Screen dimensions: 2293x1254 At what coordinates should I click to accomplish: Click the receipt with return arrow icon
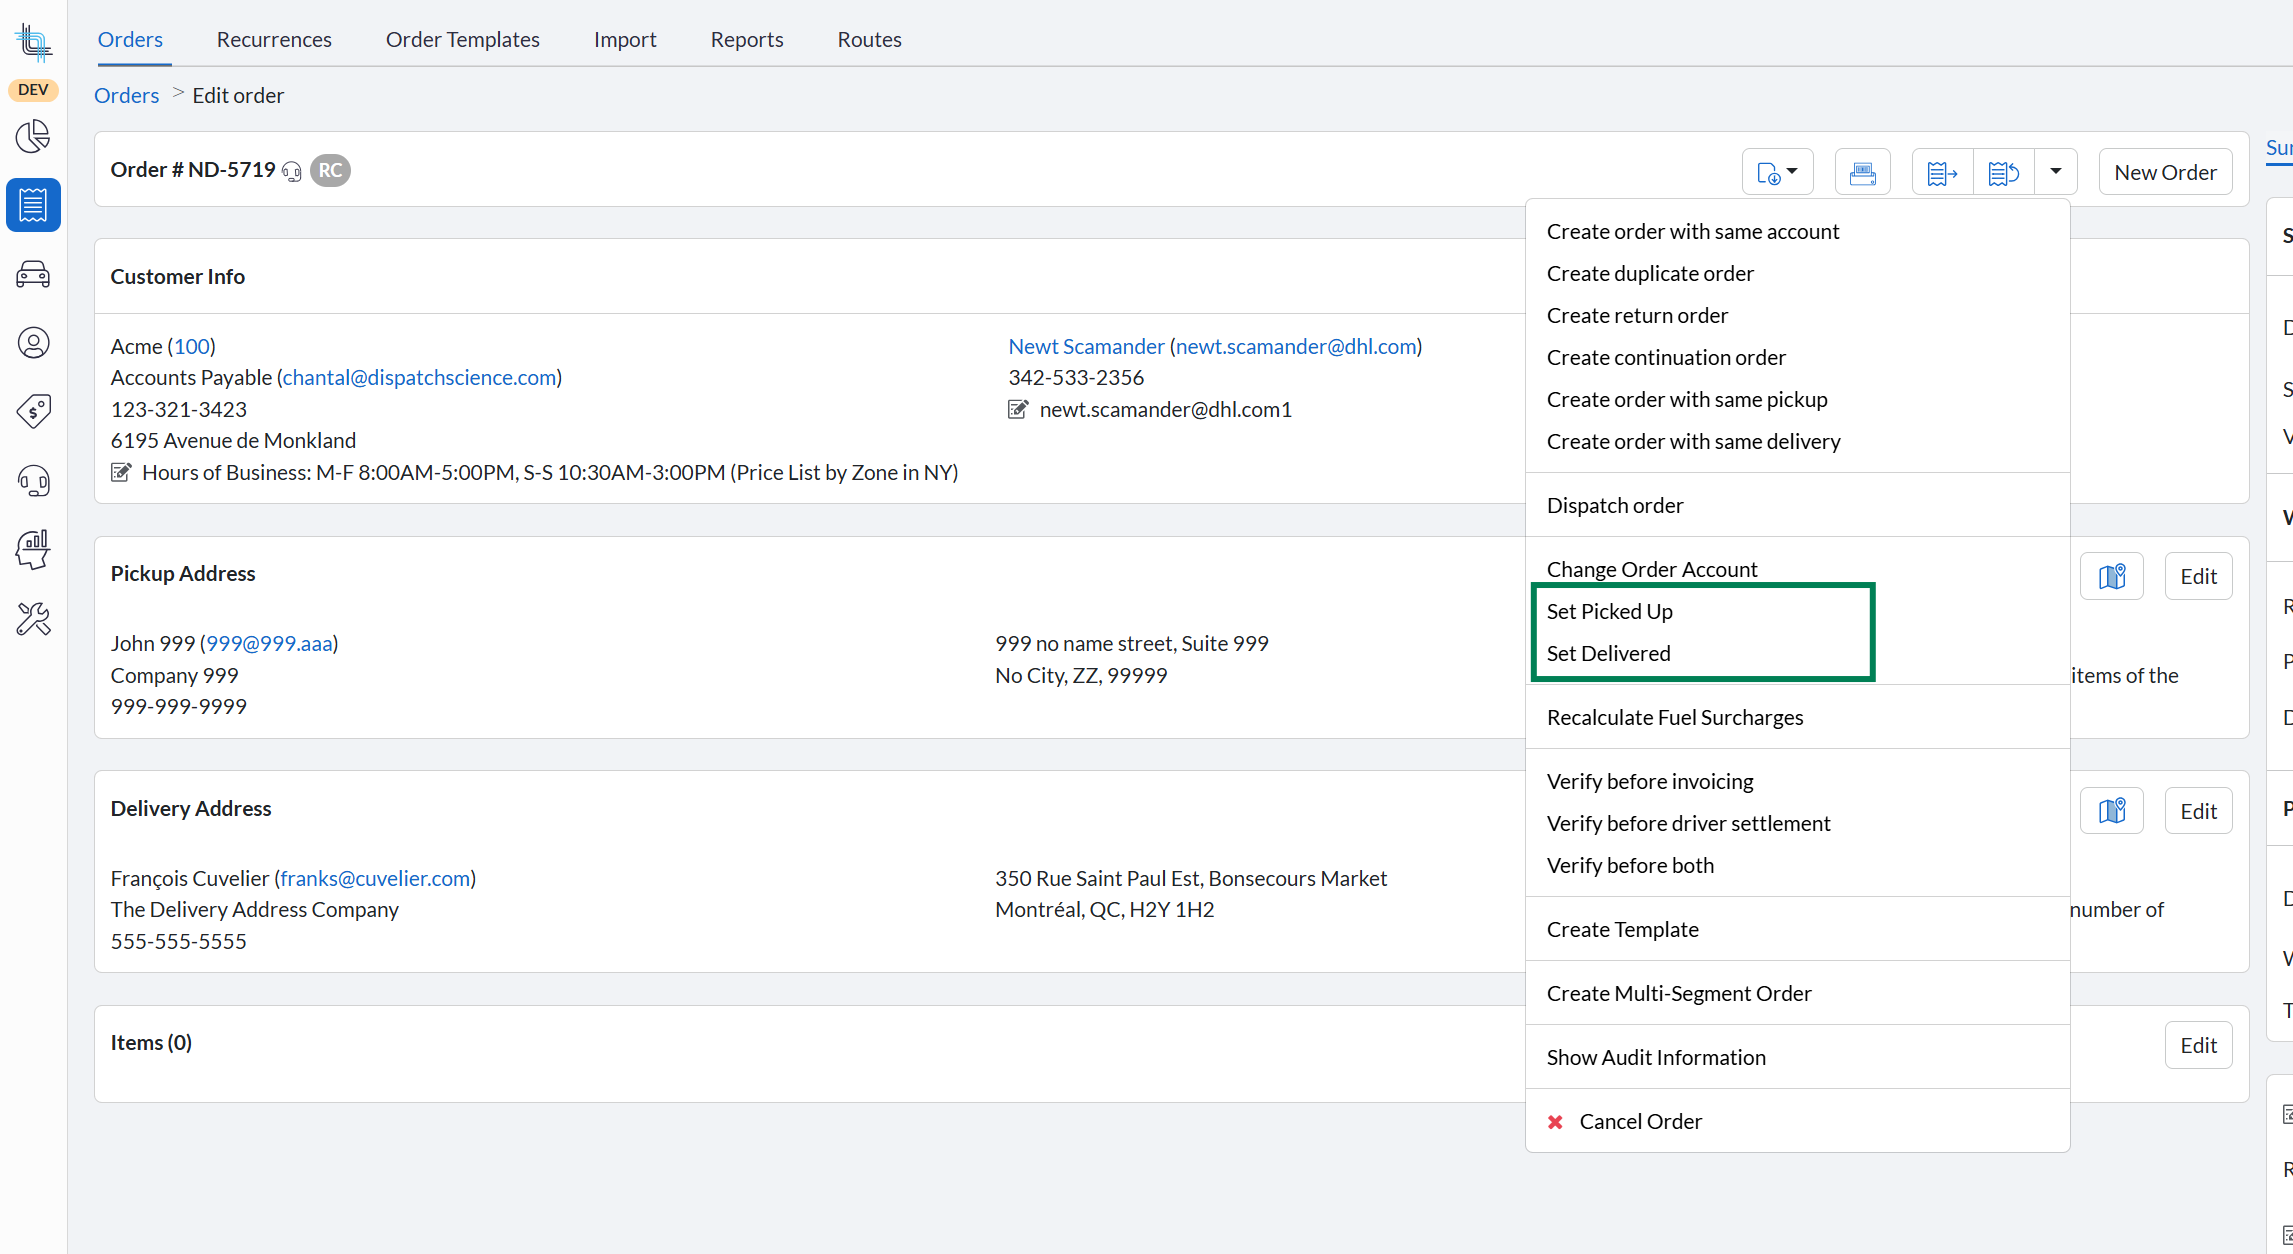(2003, 173)
